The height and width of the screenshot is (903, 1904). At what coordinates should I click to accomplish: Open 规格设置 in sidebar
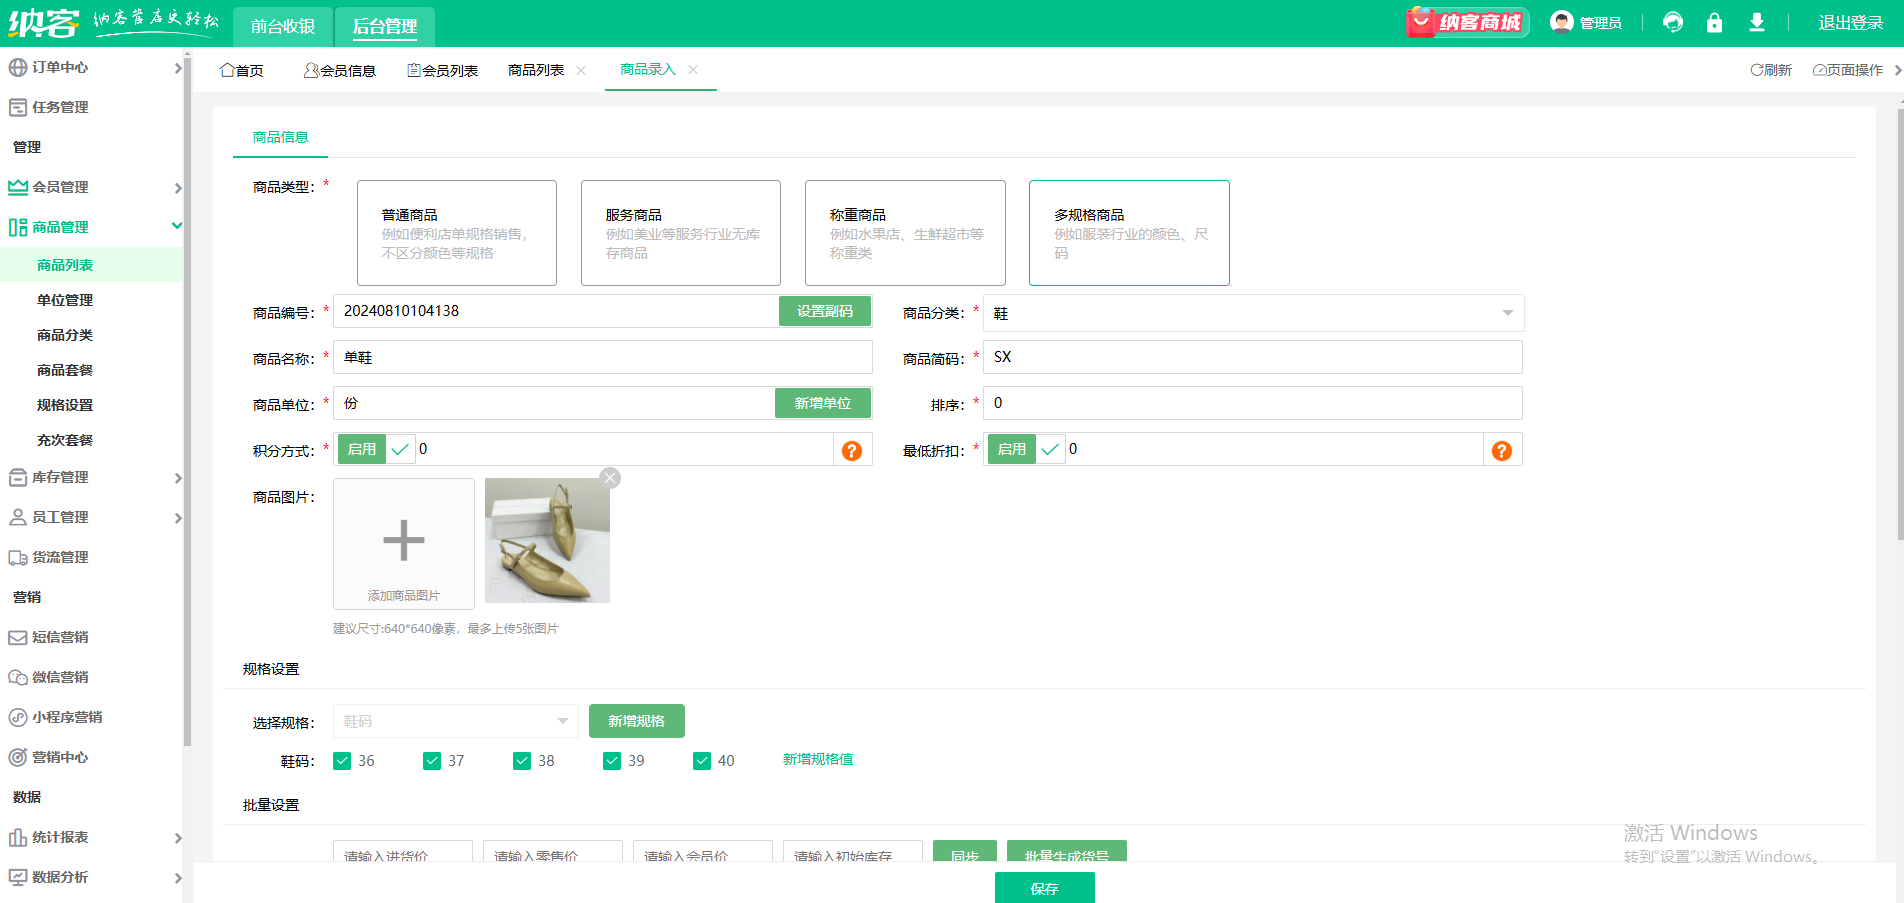click(x=65, y=405)
